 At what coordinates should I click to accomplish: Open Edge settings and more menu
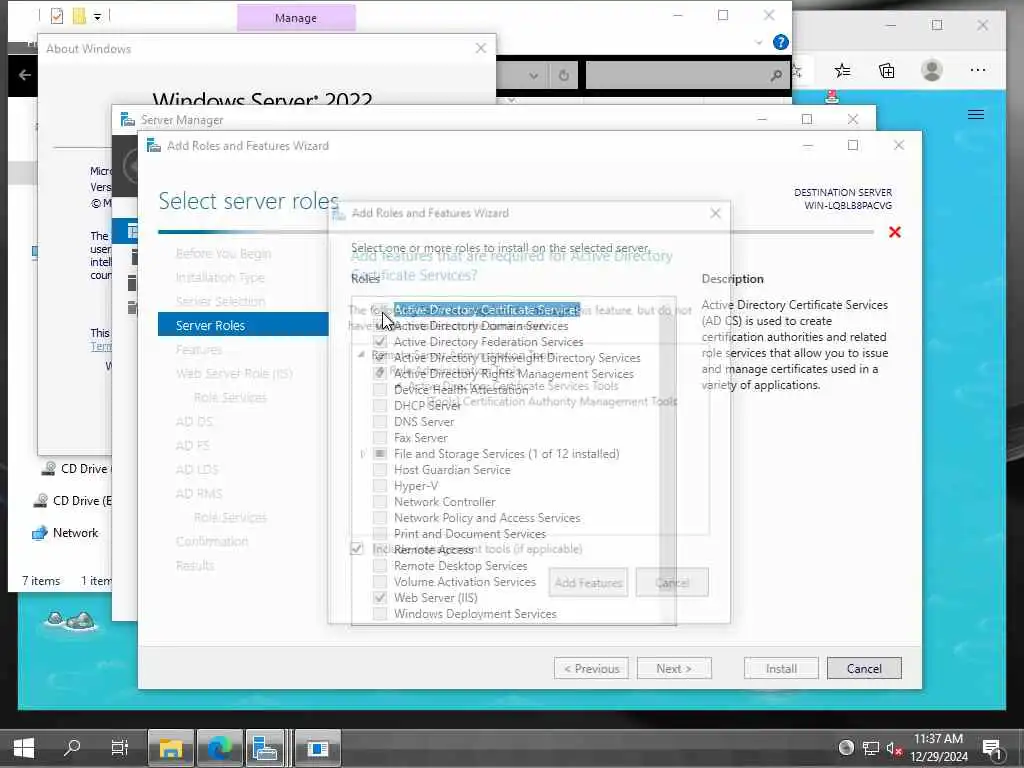click(978, 70)
